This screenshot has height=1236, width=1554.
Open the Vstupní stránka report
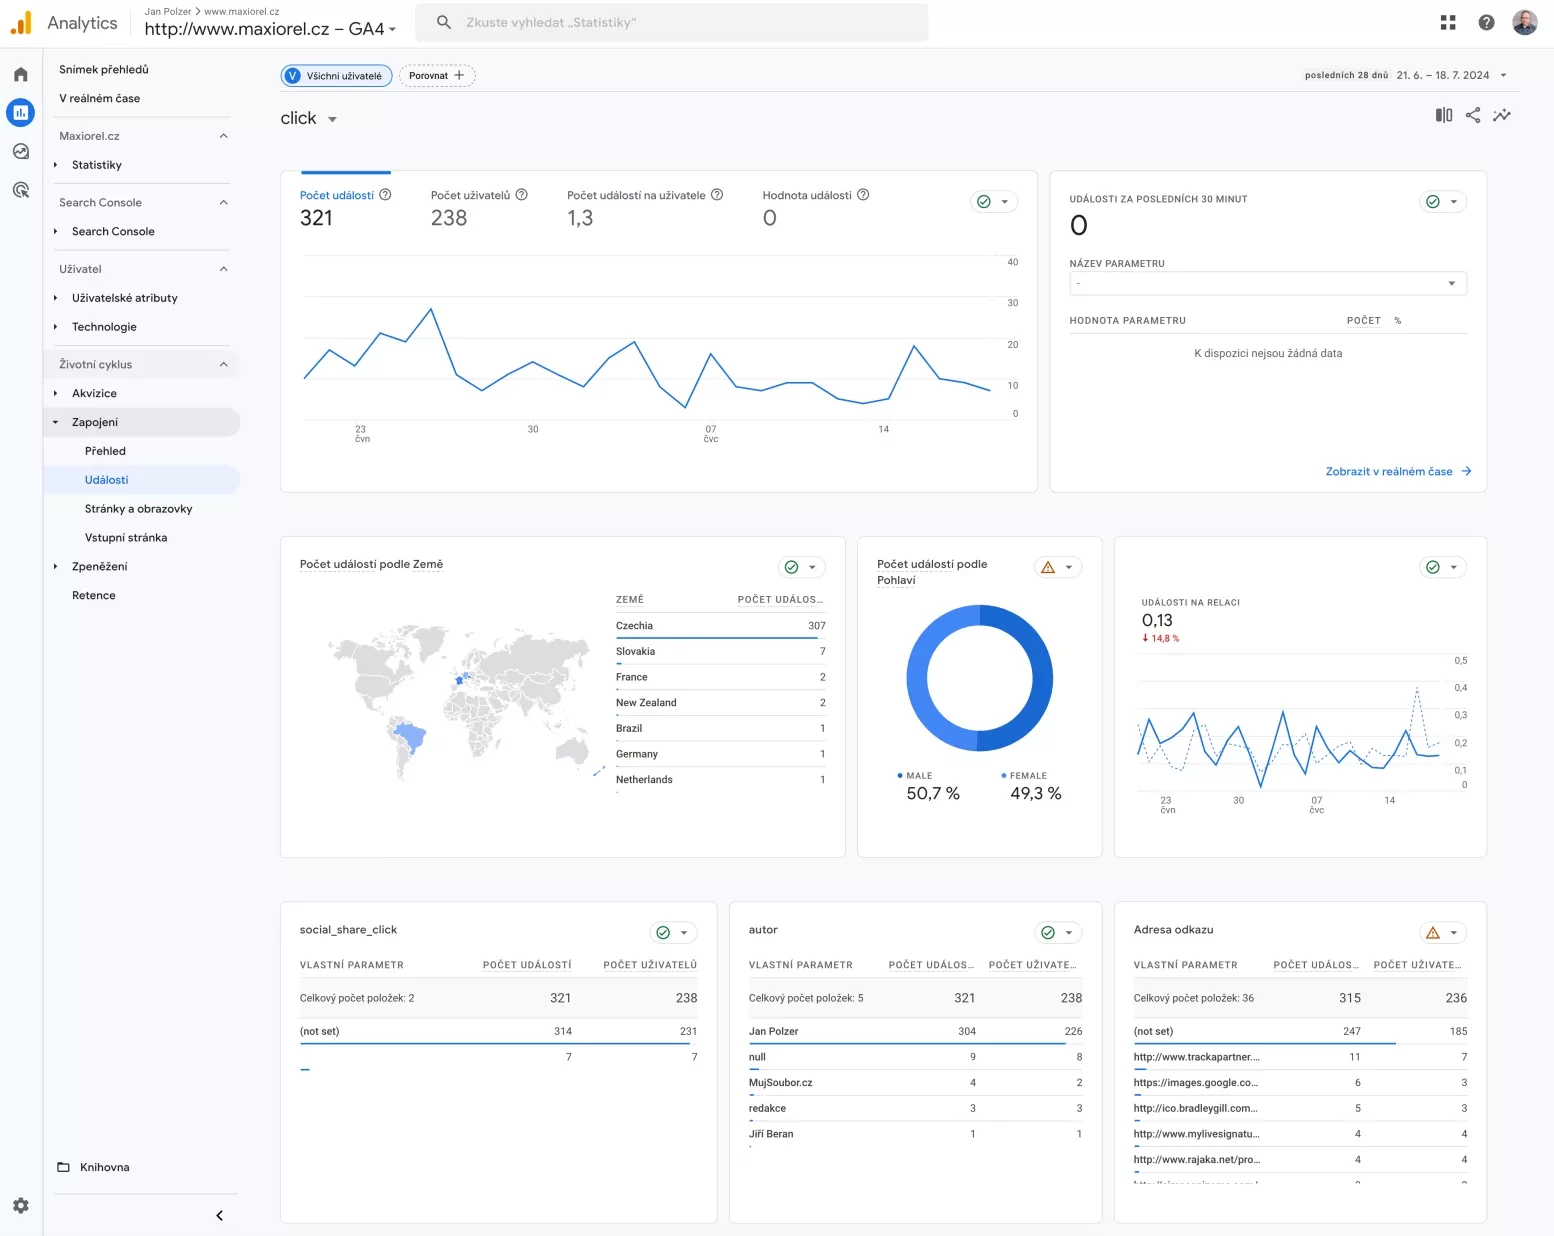coord(126,538)
